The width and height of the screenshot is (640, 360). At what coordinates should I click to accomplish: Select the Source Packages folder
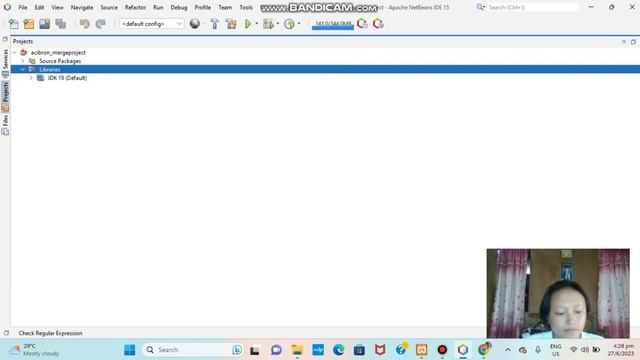tap(60, 61)
